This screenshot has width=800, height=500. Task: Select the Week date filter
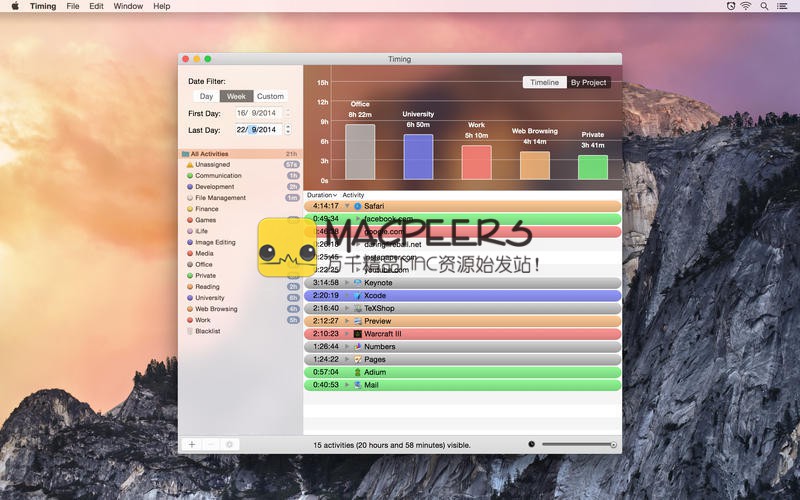tap(236, 96)
